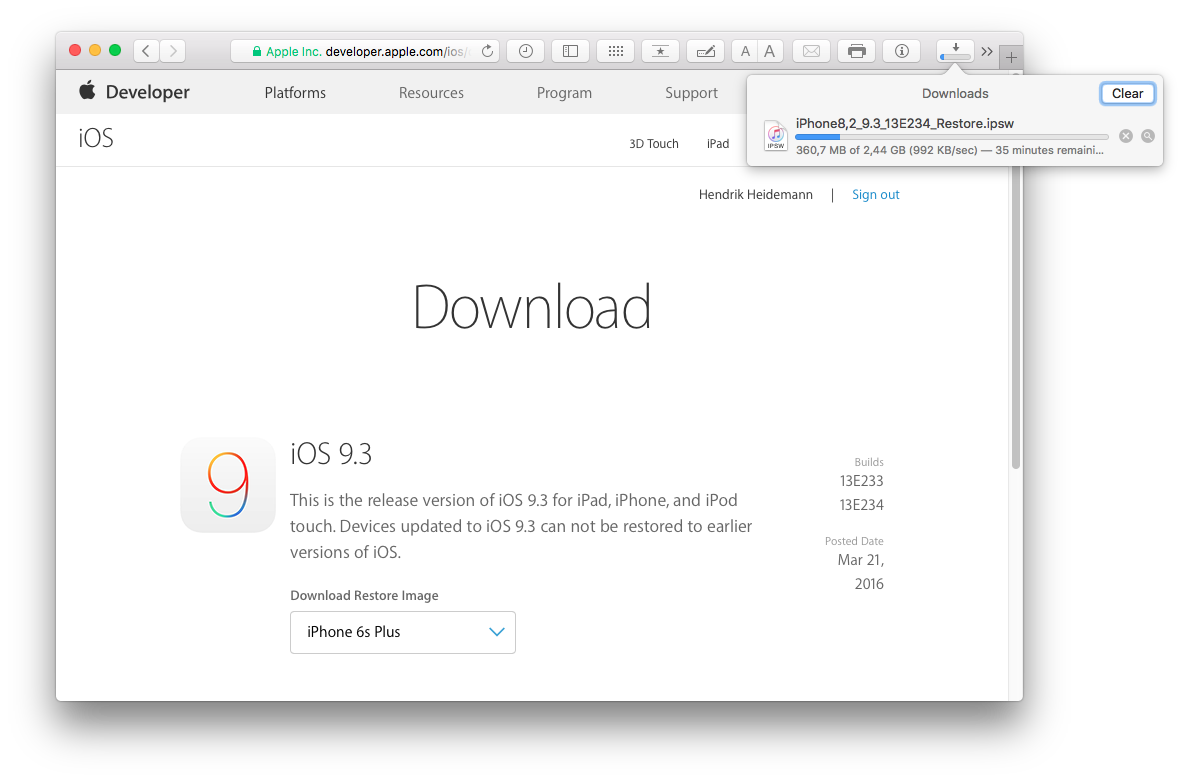
Task: Click the Downloads popover title
Action: pyautogui.click(x=955, y=94)
